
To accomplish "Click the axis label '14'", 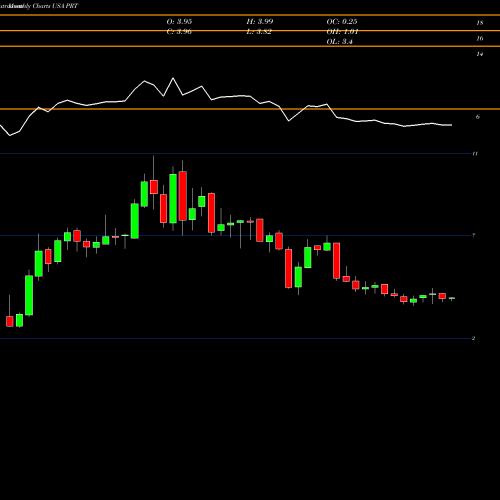I will coord(480,54).
